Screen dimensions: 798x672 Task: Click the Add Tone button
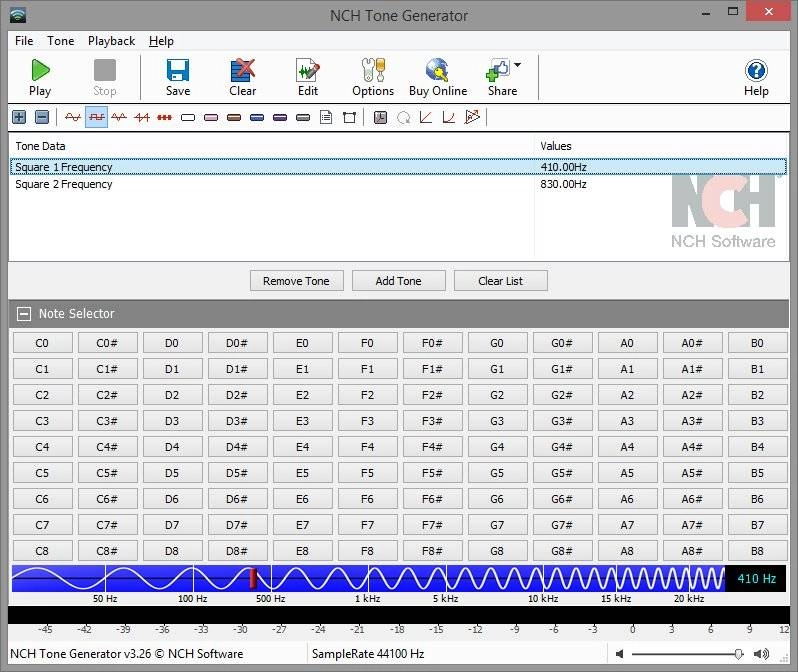[x=398, y=281]
